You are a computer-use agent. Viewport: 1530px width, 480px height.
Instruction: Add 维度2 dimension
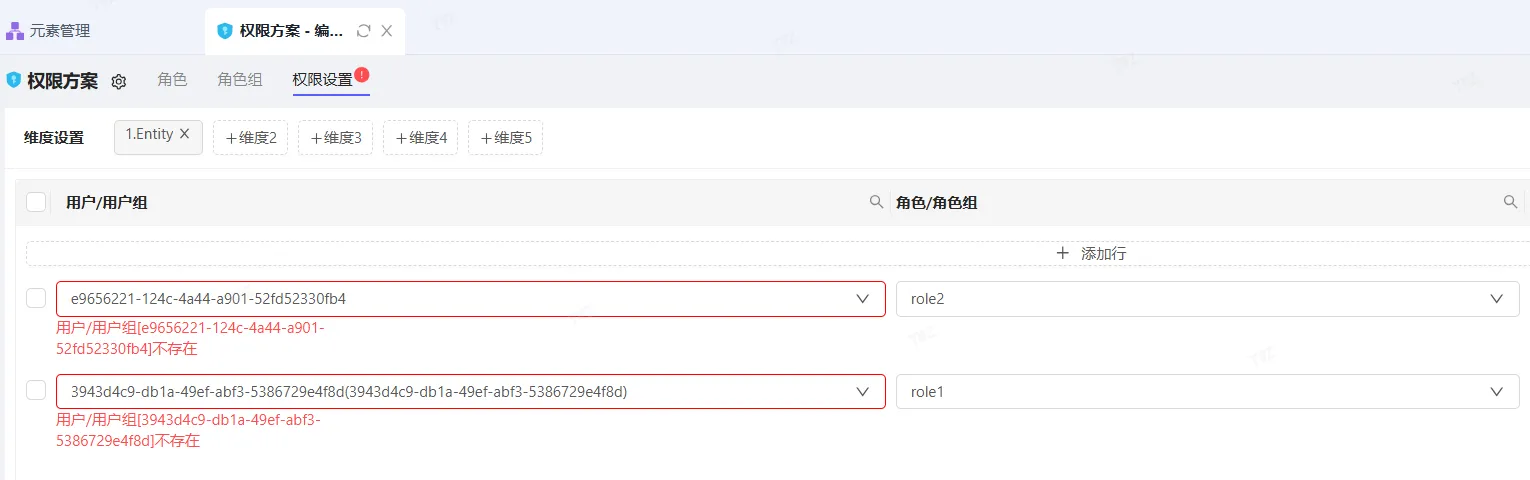(250, 138)
